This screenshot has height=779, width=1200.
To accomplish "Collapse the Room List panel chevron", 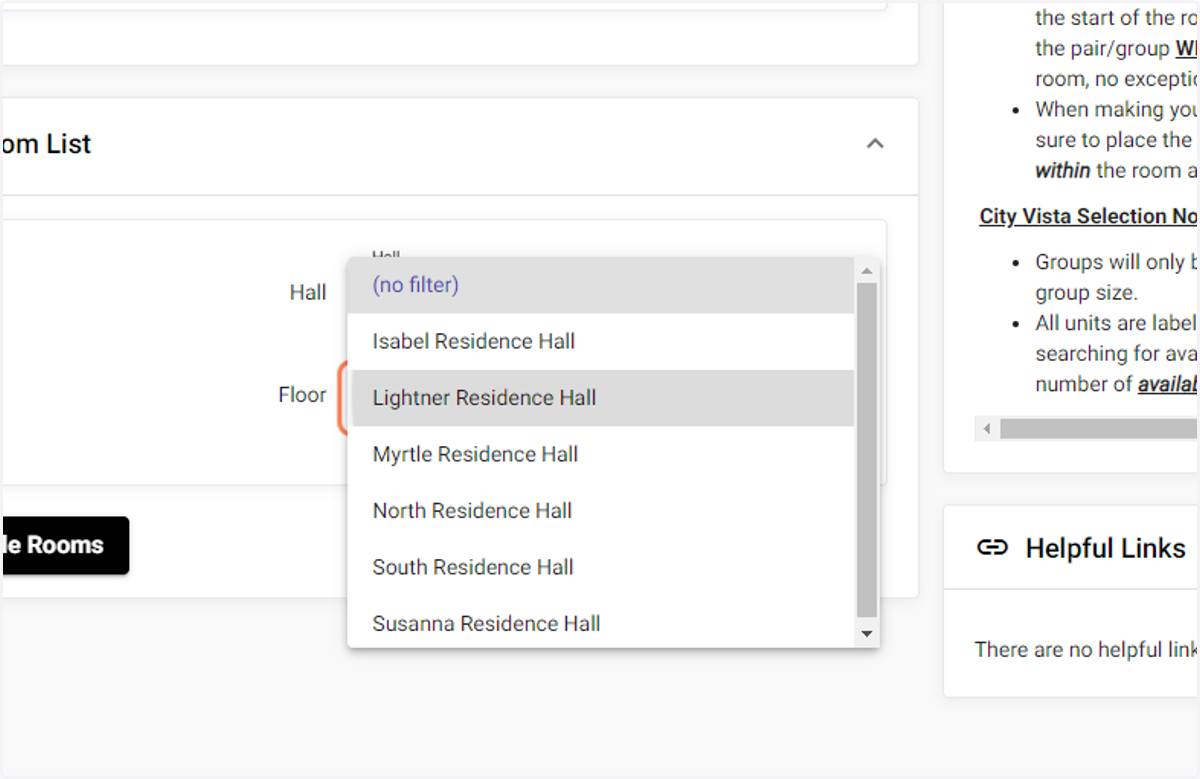I will pos(875,144).
